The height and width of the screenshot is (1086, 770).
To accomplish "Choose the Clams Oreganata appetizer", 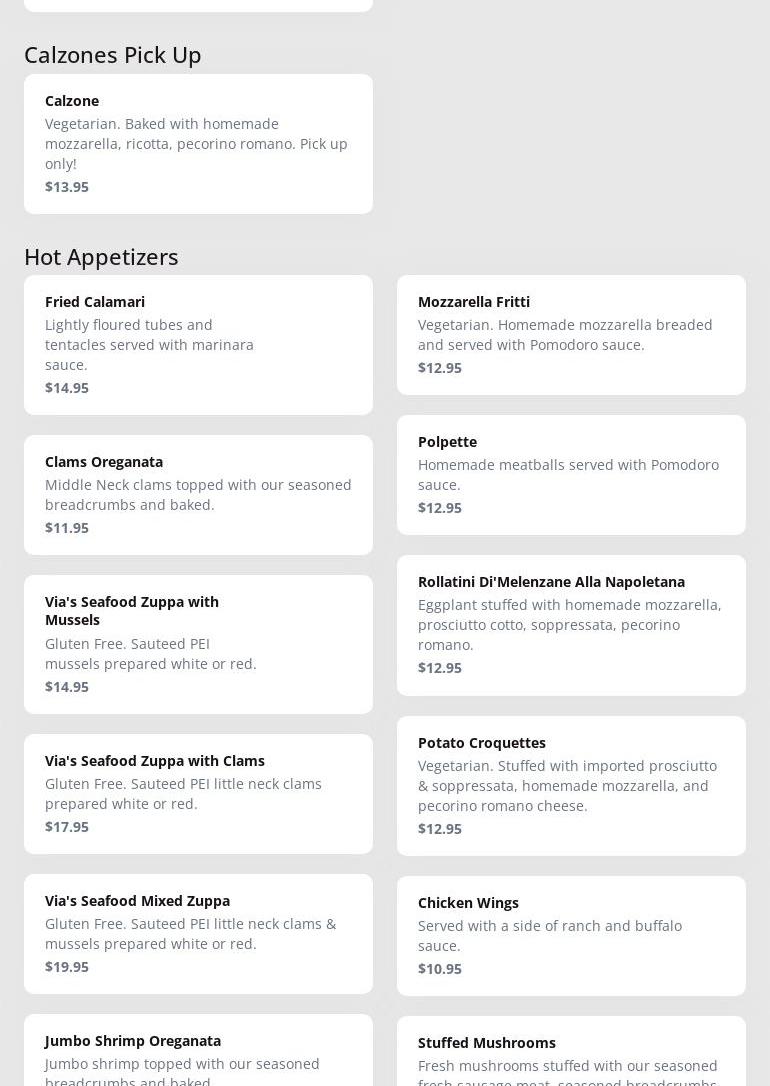I will click(x=198, y=494).
